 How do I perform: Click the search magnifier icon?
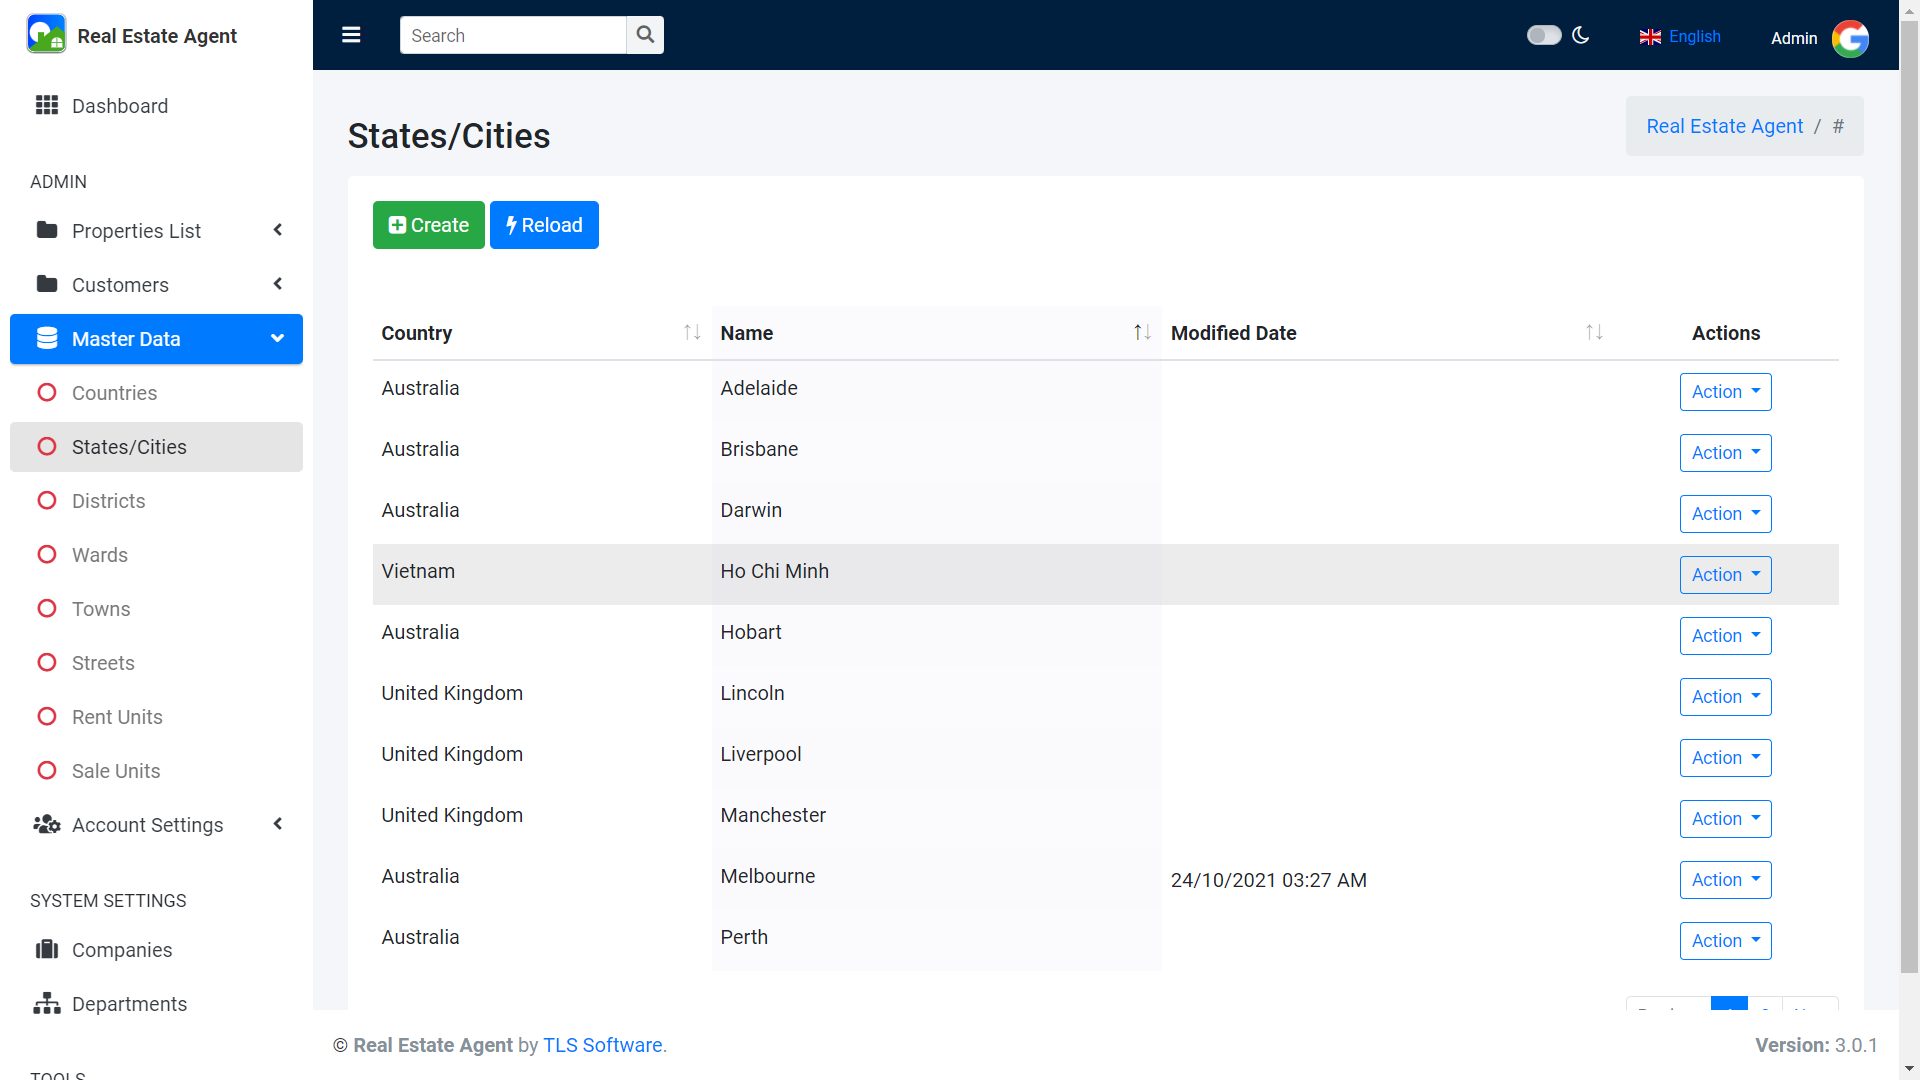[x=645, y=35]
